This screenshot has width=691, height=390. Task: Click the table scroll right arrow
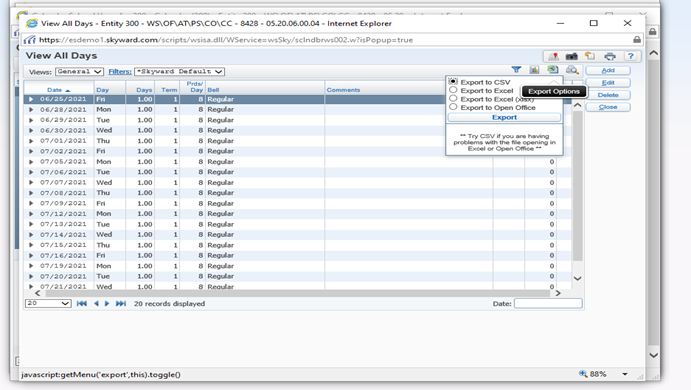coord(558,293)
